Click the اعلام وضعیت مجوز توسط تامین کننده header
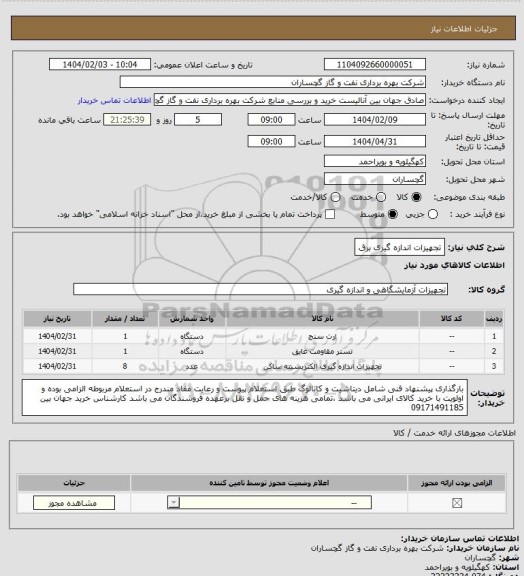The height and width of the screenshot is (576, 524). 269,483
